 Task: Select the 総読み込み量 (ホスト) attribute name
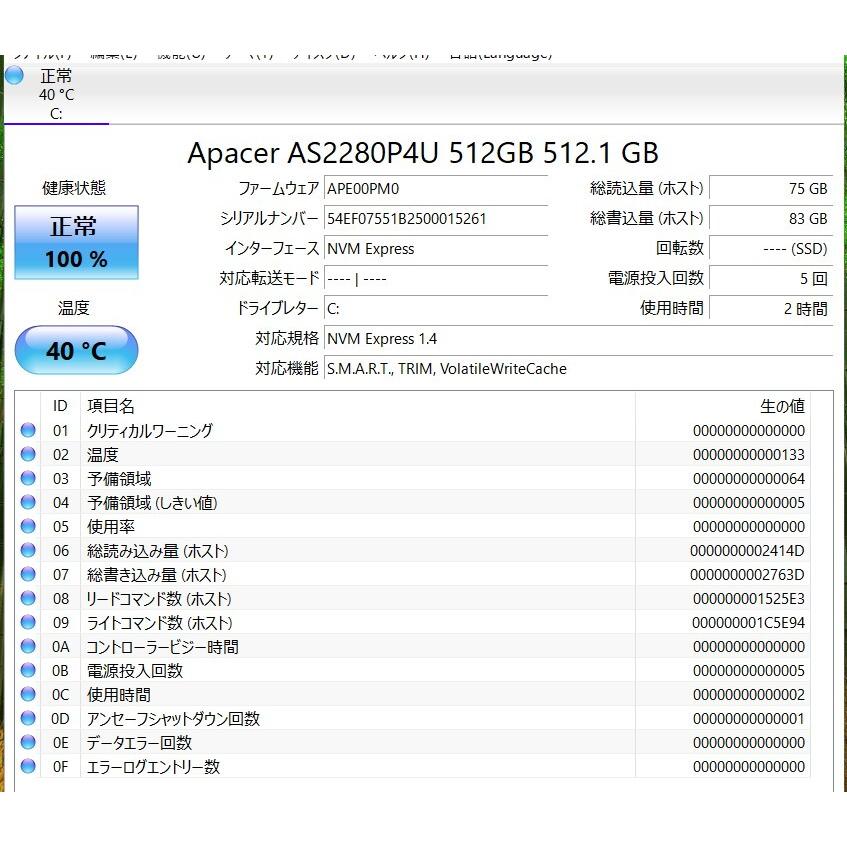point(158,551)
